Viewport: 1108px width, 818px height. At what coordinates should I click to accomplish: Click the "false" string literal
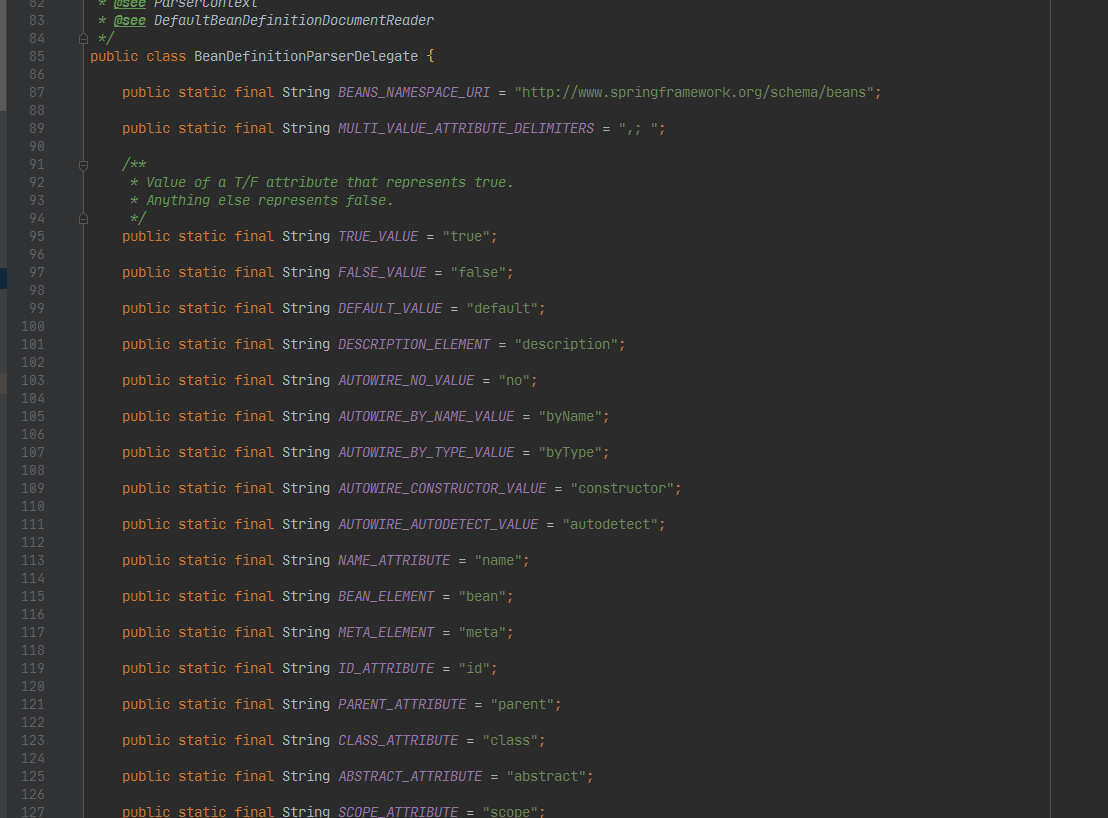[x=478, y=273]
